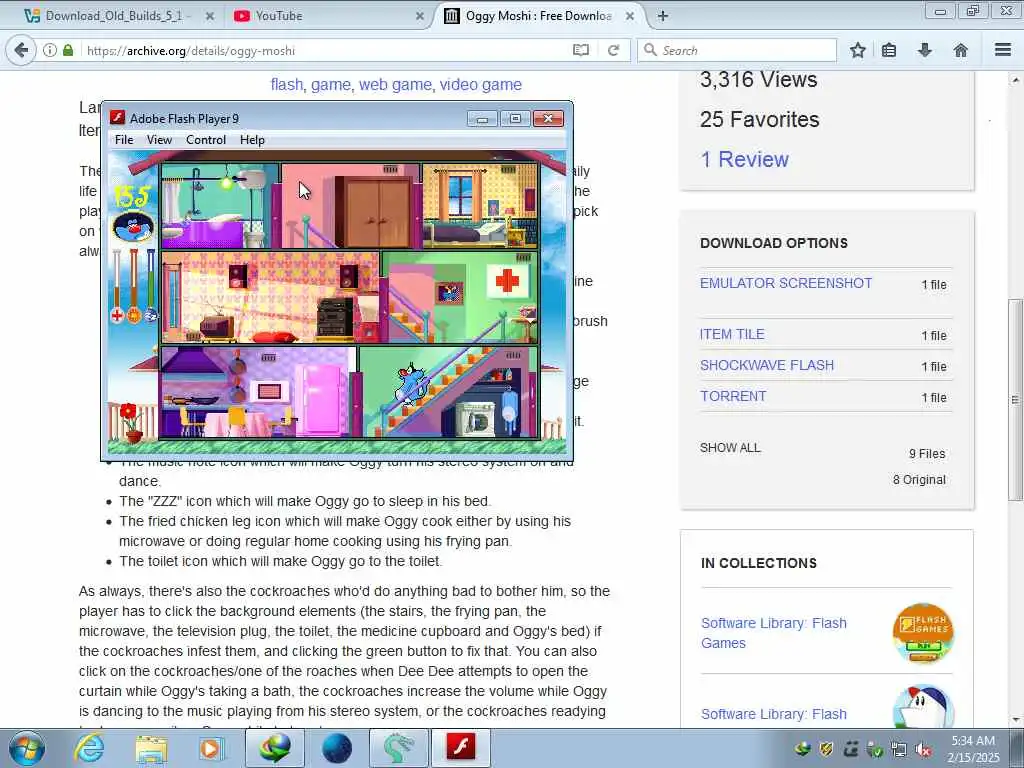Screen dimensions: 1024x768
Task: Click the yellow shield tray icon
Action: (826, 750)
